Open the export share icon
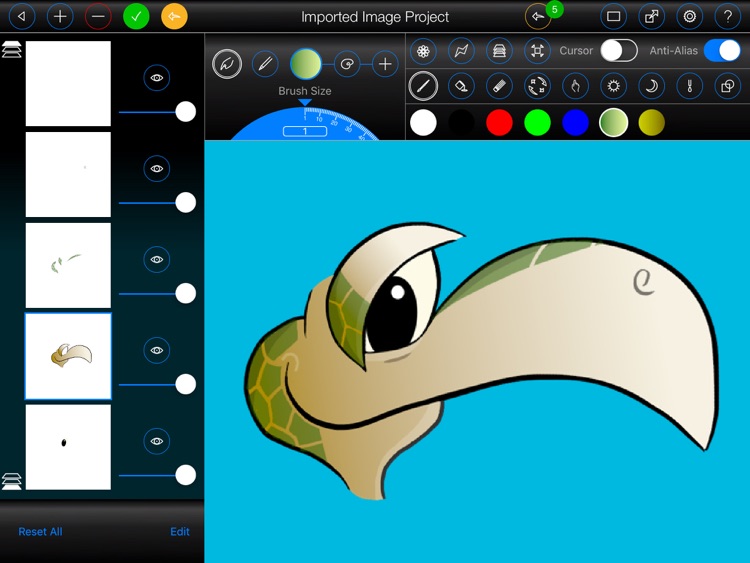The width and height of the screenshot is (750, 563). (x=651, y=17)
